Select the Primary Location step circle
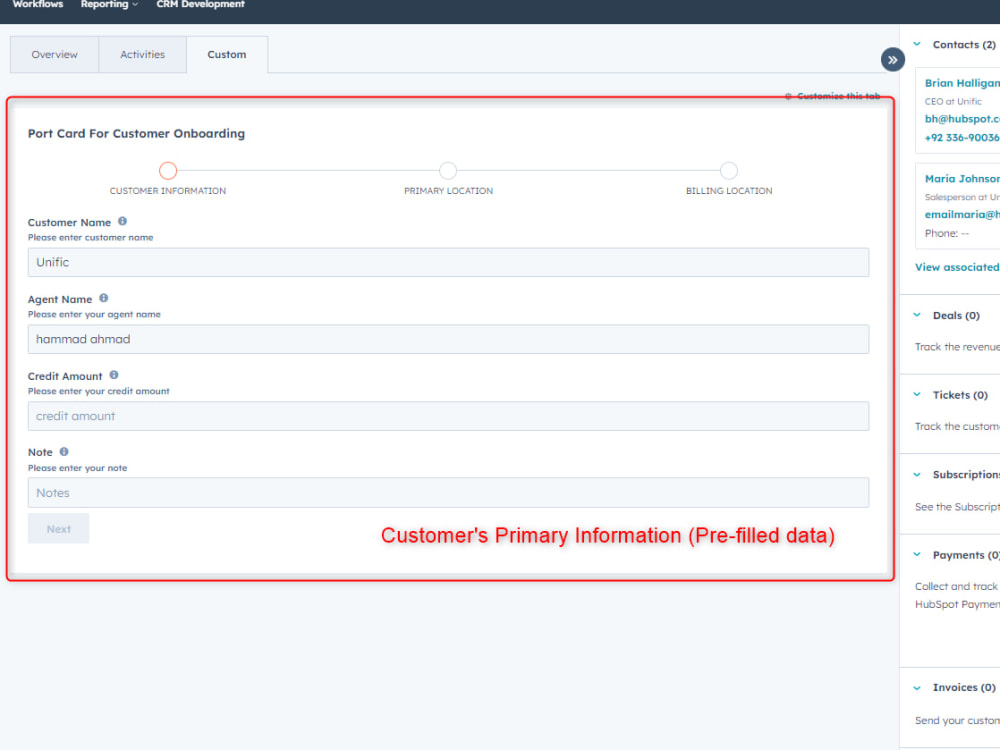 click(x=448, y=170)
